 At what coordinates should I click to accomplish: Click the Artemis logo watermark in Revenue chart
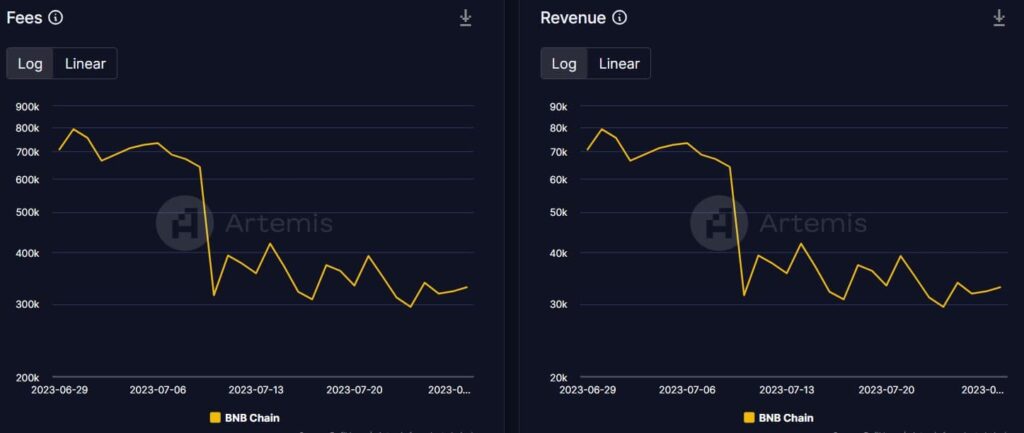point(719,223)
